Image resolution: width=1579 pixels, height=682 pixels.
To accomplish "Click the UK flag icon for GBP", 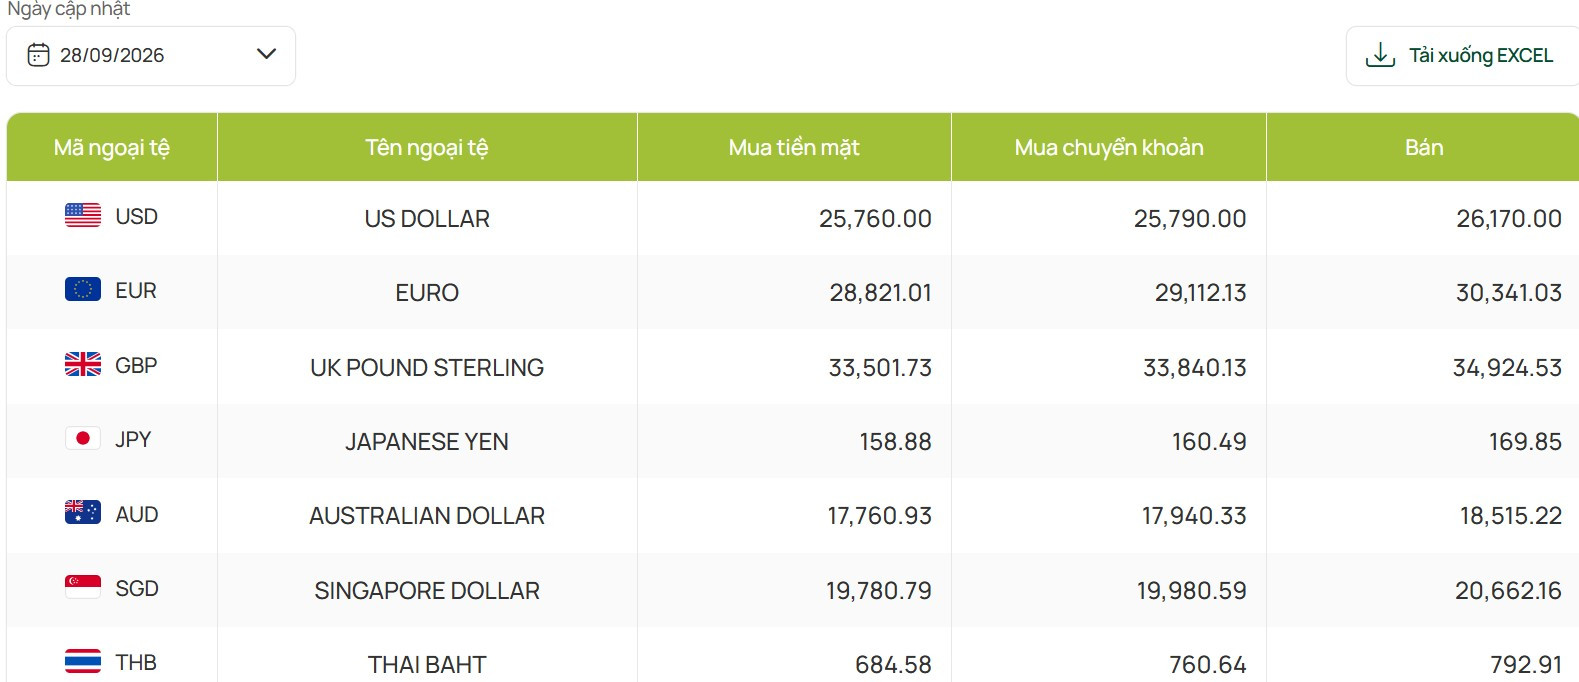I will pos(83,364).
